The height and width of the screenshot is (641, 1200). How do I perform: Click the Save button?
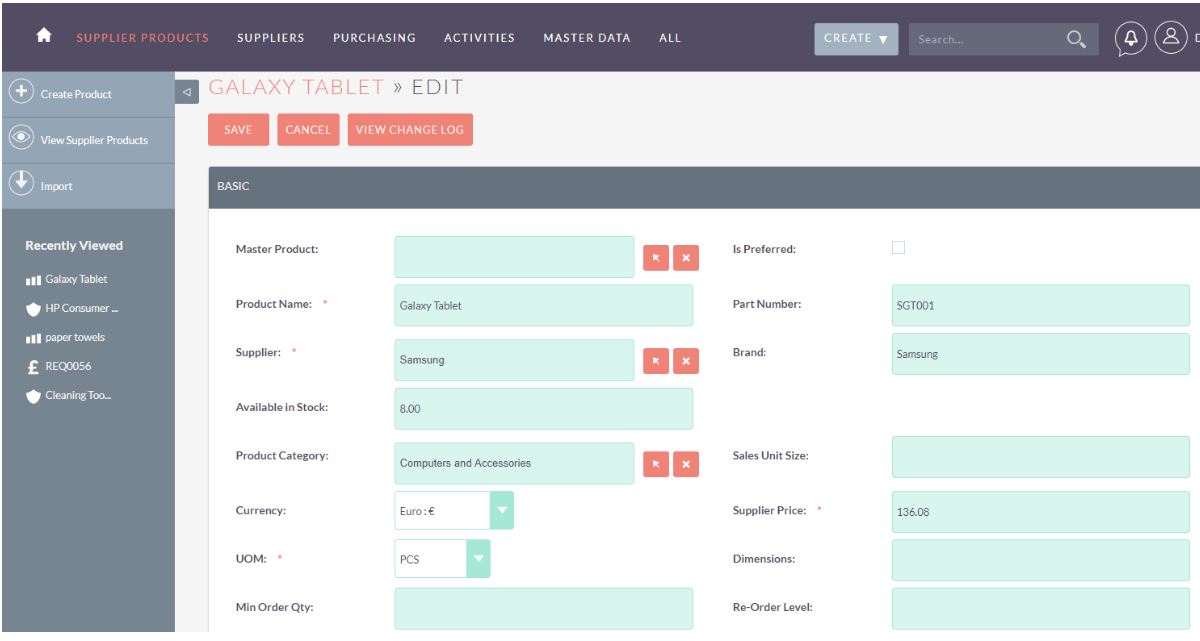(x=238, y=130)
